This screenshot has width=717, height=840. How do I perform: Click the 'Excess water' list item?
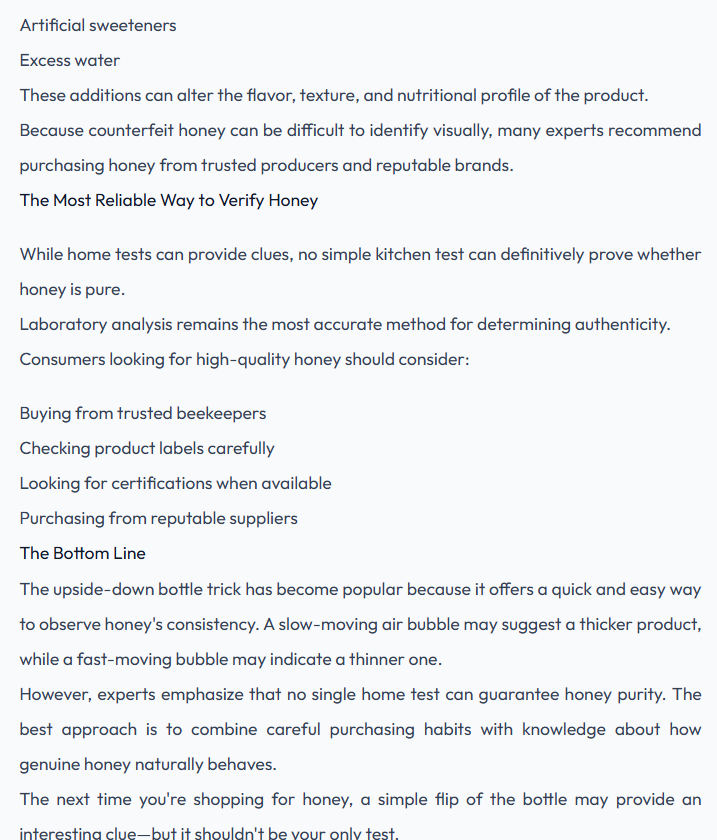point(70,60)
